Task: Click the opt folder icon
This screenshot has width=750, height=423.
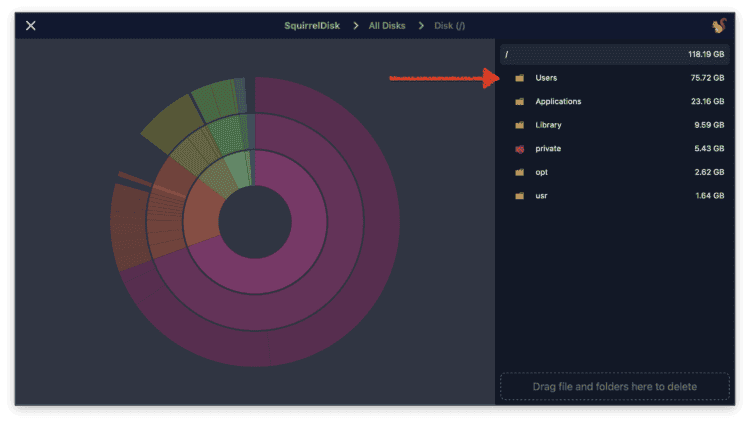Action: click(519, 172)
